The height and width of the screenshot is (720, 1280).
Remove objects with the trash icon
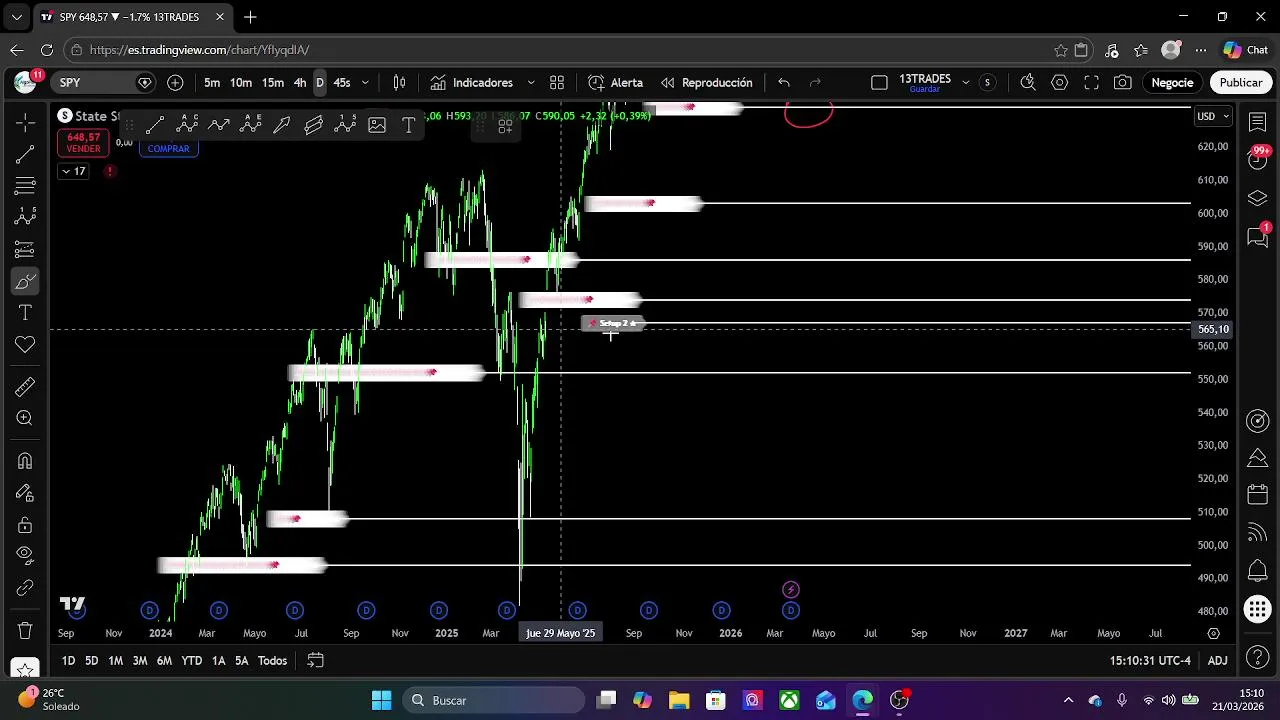(25, 631)
